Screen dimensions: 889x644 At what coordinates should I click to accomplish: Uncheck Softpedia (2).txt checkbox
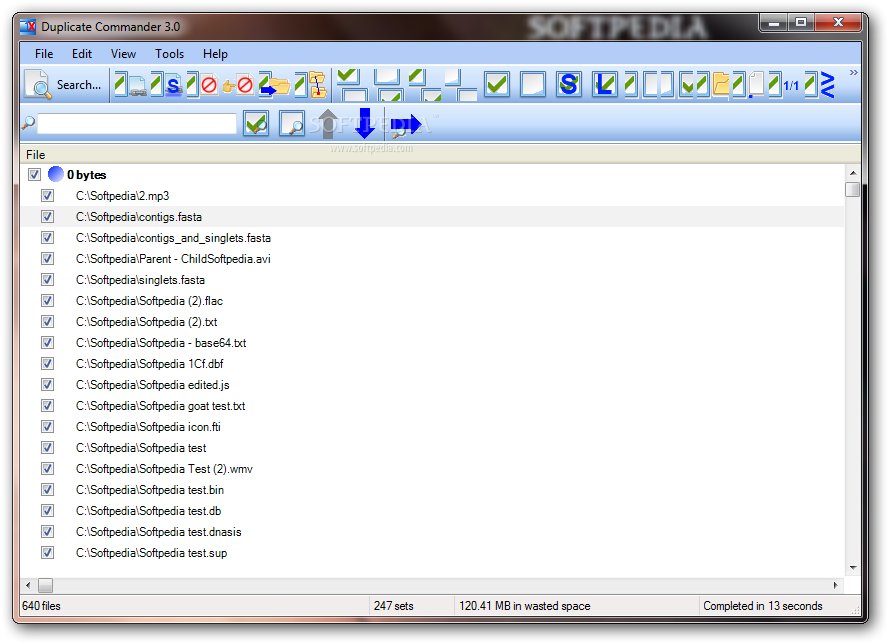(48, 321)
